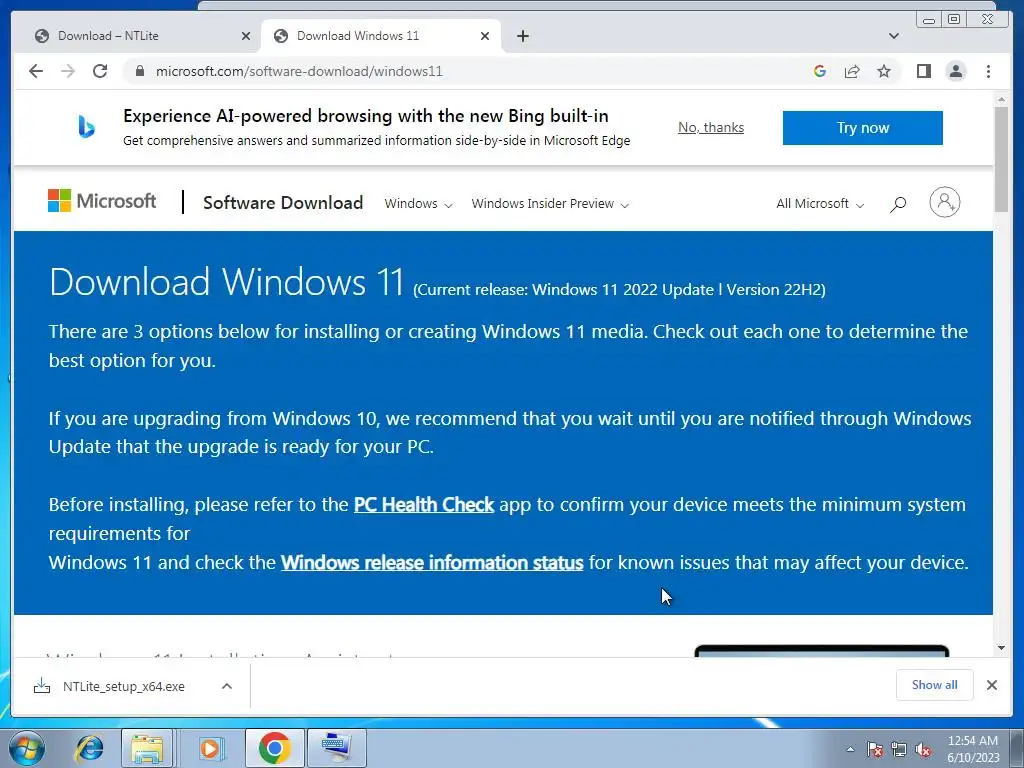
Task: Open the tab search chevron
Action: point(894,36)
